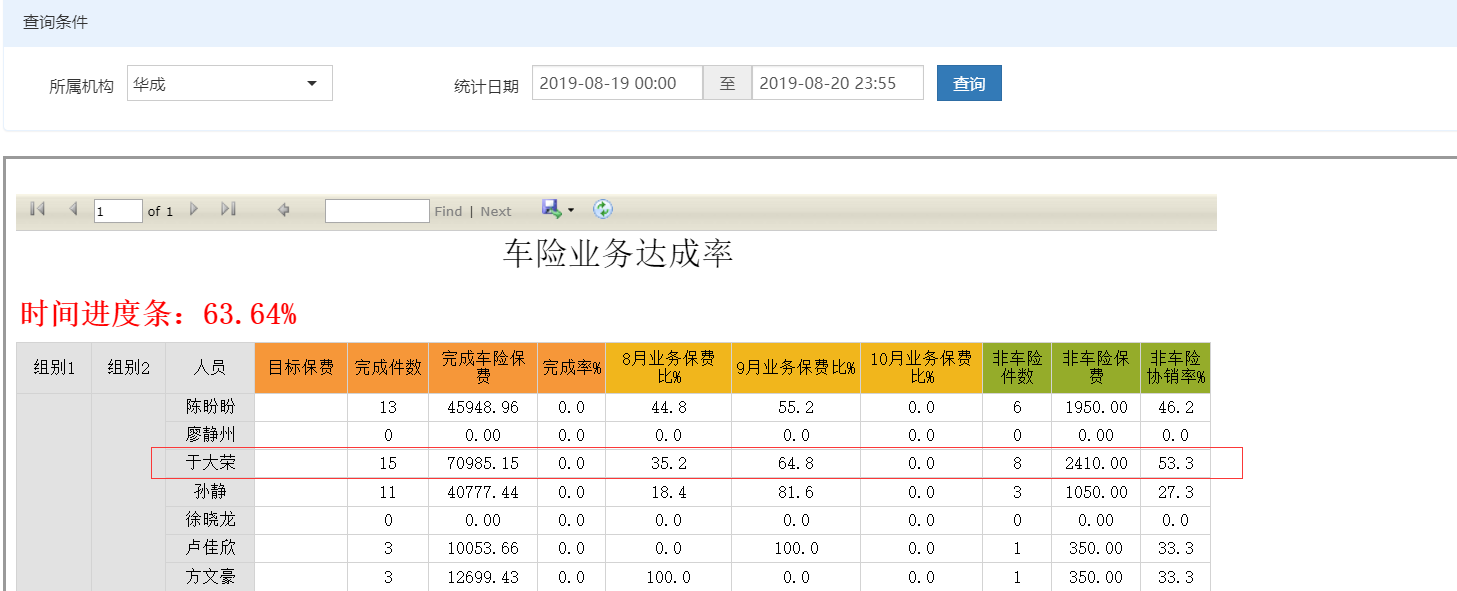Viewport: 1457px width, 591px height.
Task: Click the export save disk icon
Action: [551, 208]
